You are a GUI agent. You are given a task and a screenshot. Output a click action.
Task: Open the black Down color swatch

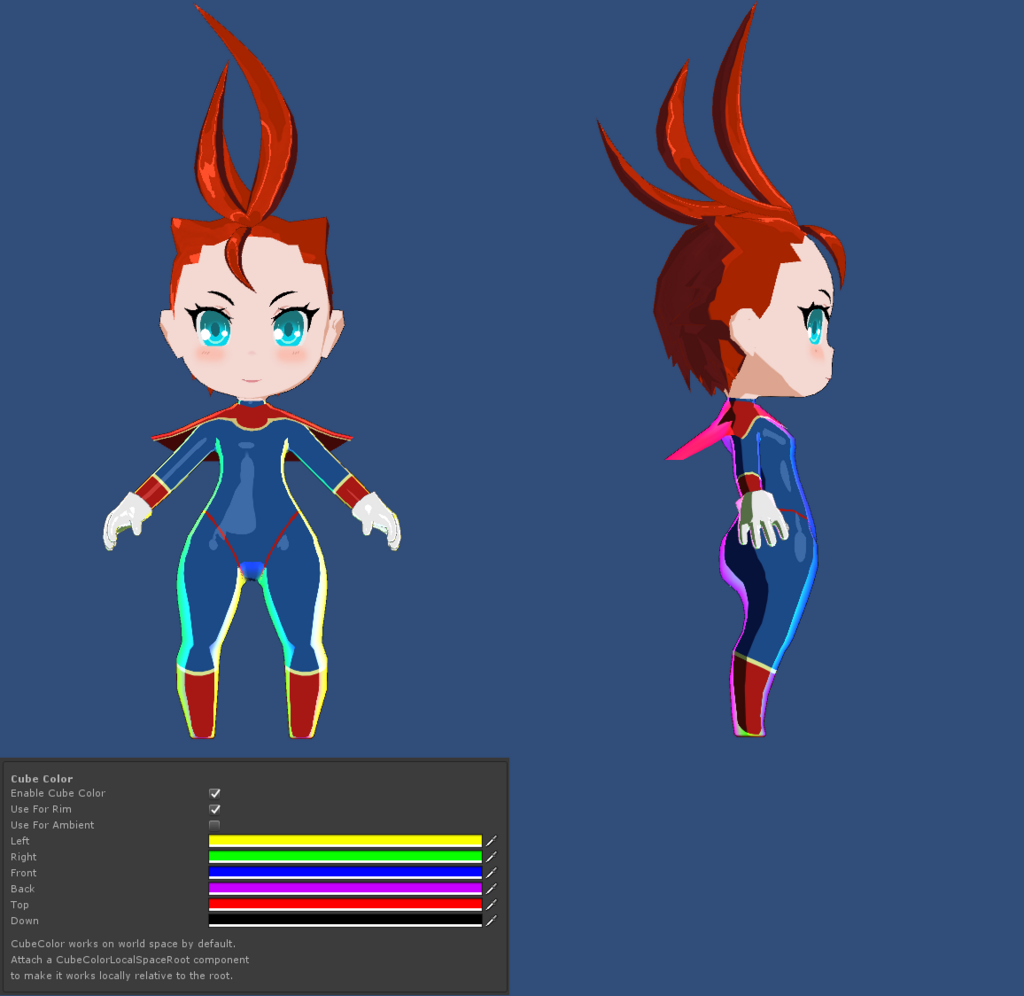point(345,921)
